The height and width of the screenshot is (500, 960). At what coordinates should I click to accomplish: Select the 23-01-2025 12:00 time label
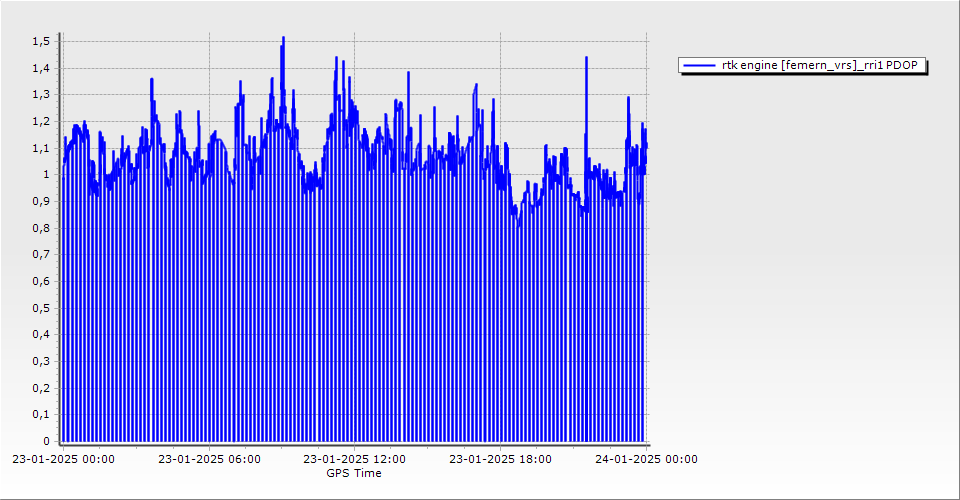(x=354, y=460)
